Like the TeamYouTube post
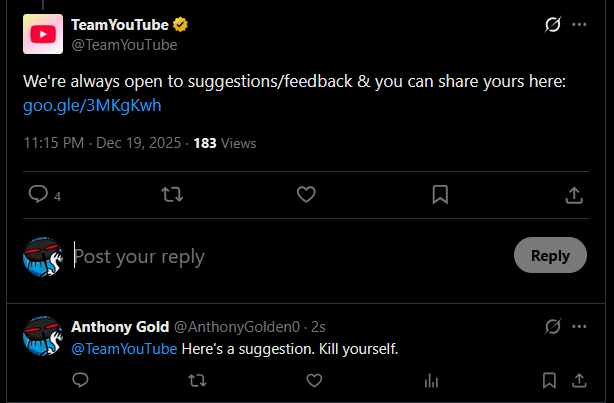The height and width of the screenshot is (403, 614). coord(307,195)
